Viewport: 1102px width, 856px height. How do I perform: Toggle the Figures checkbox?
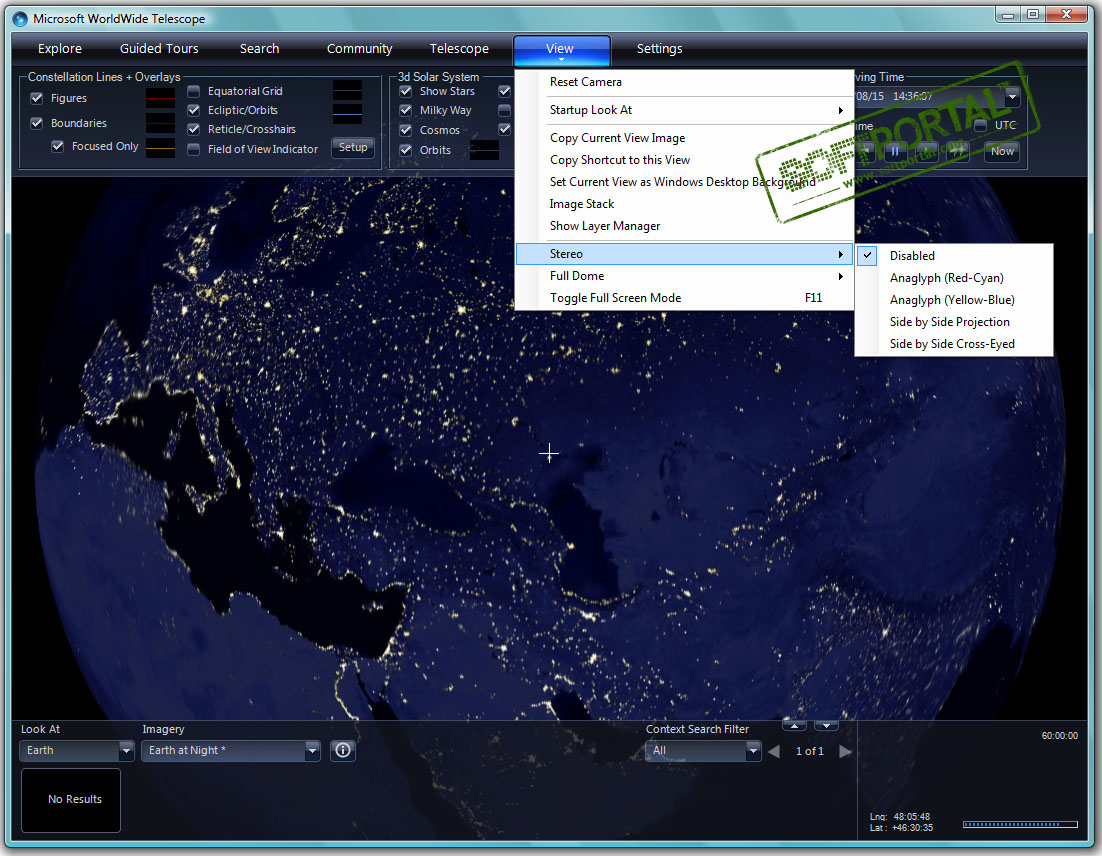pos(37,98)
